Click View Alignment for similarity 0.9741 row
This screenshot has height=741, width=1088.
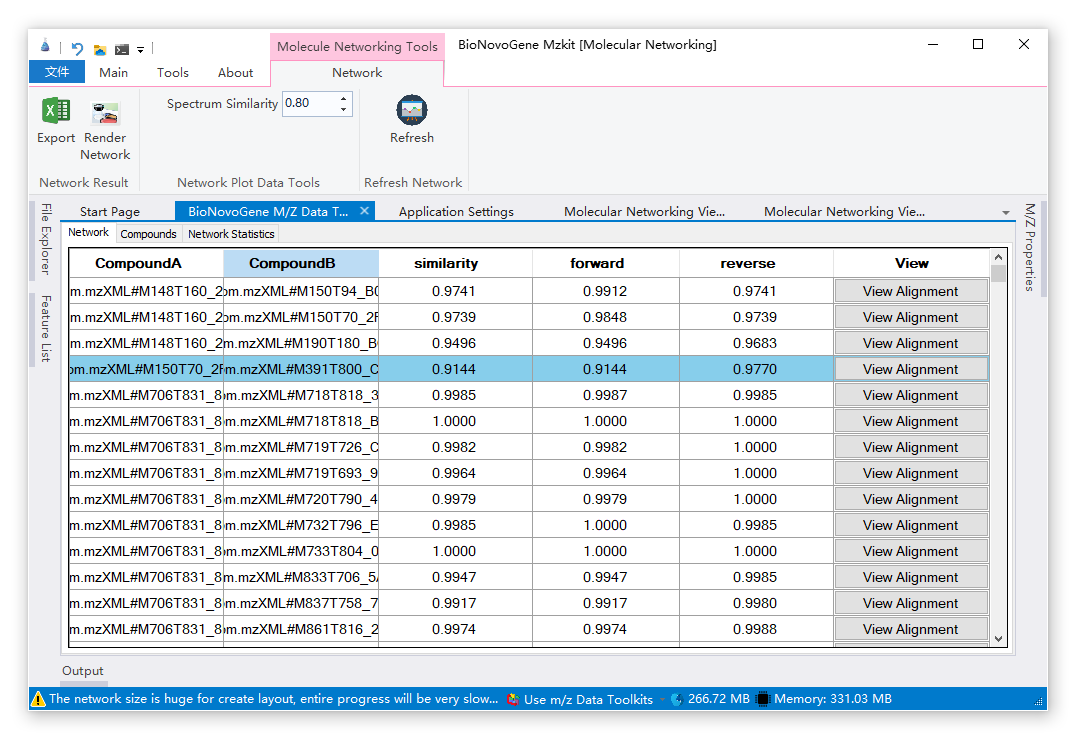pos(910,291)
